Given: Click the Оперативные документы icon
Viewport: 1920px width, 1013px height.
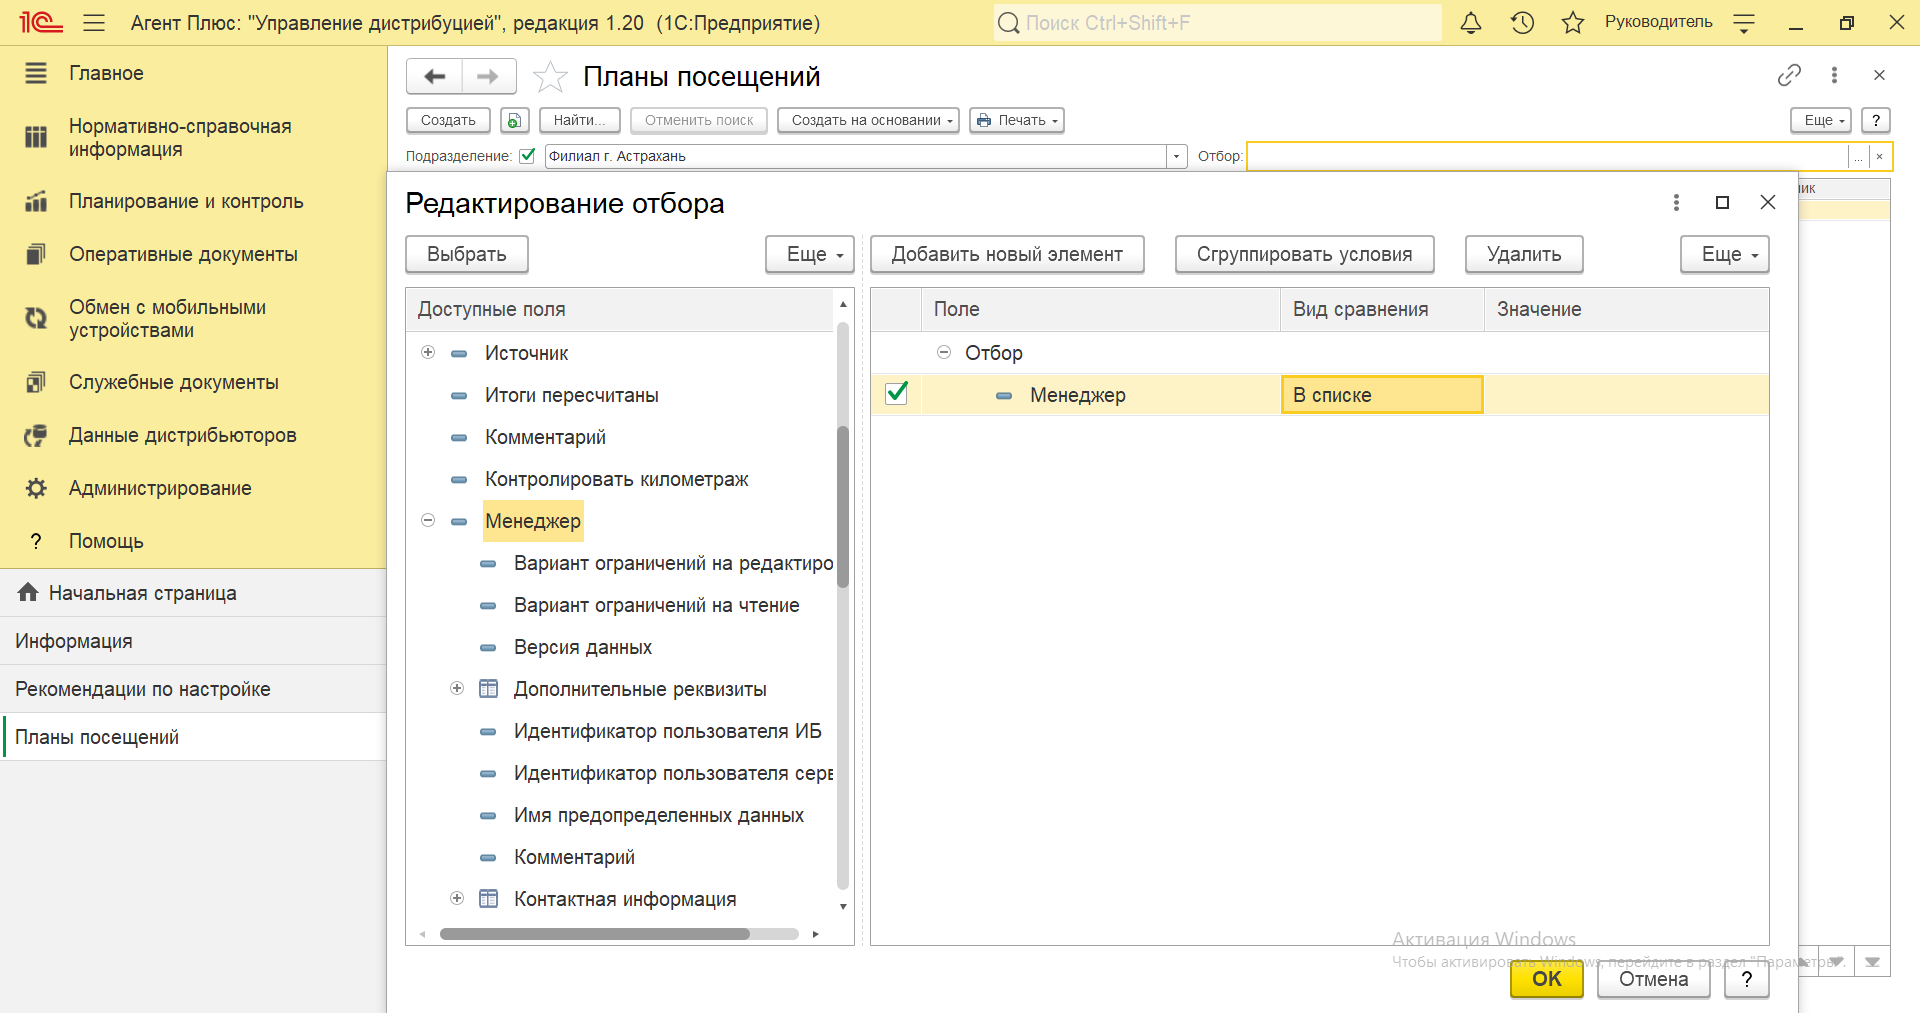Looking at the screenshot, I should pos(36,254).
